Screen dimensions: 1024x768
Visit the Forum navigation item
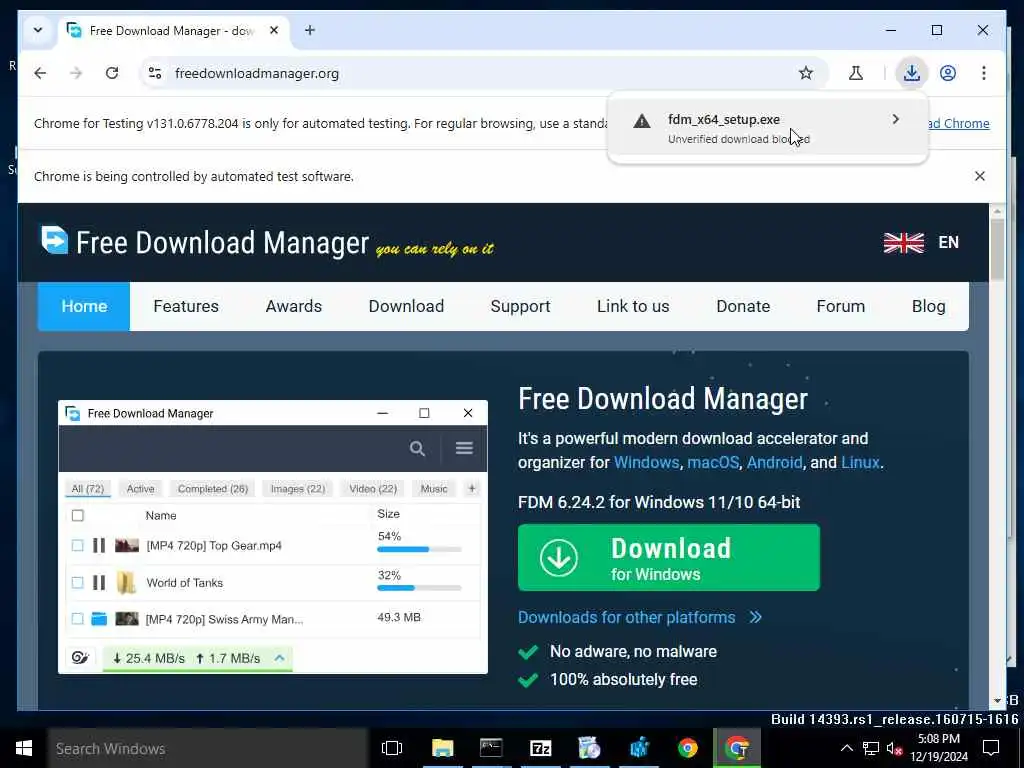pos(840,306)
